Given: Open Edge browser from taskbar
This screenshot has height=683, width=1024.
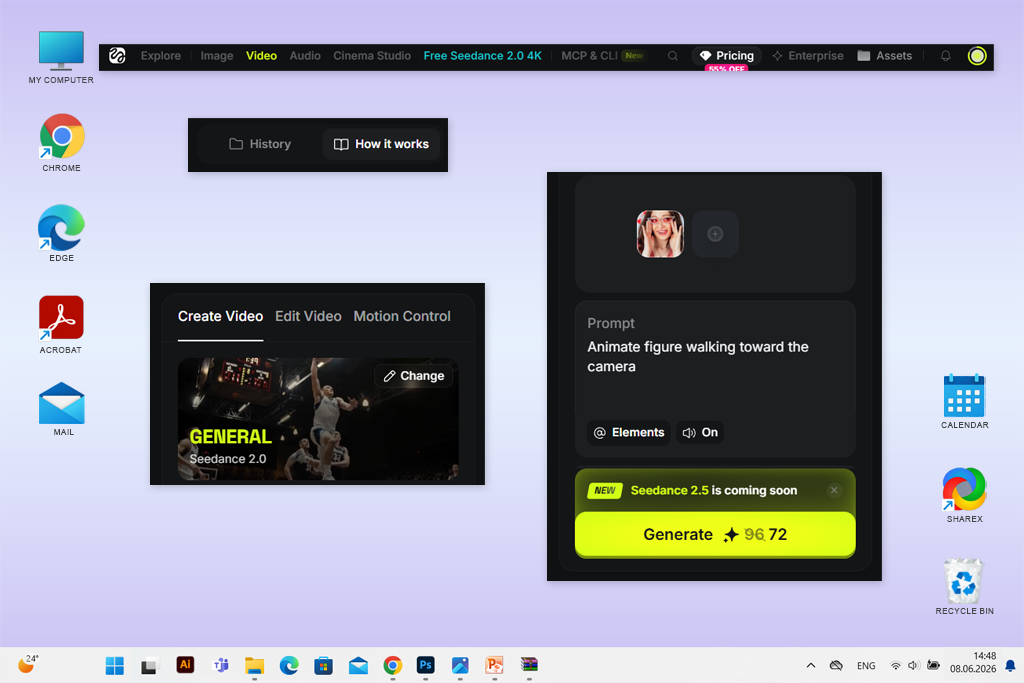Looking at the screenshot, I should 289,665.
